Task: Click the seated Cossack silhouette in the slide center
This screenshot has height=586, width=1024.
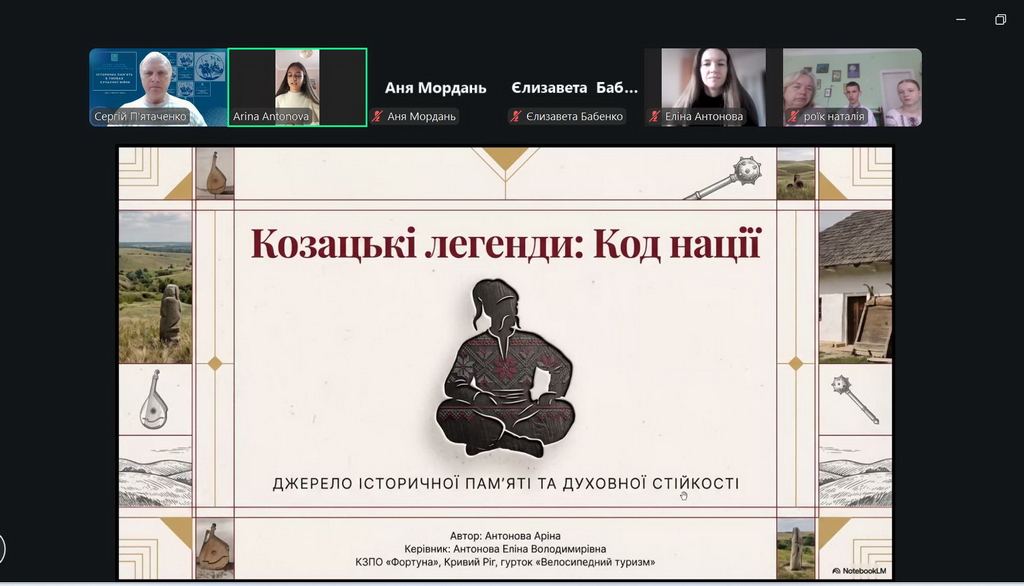Action: point(504,368)
